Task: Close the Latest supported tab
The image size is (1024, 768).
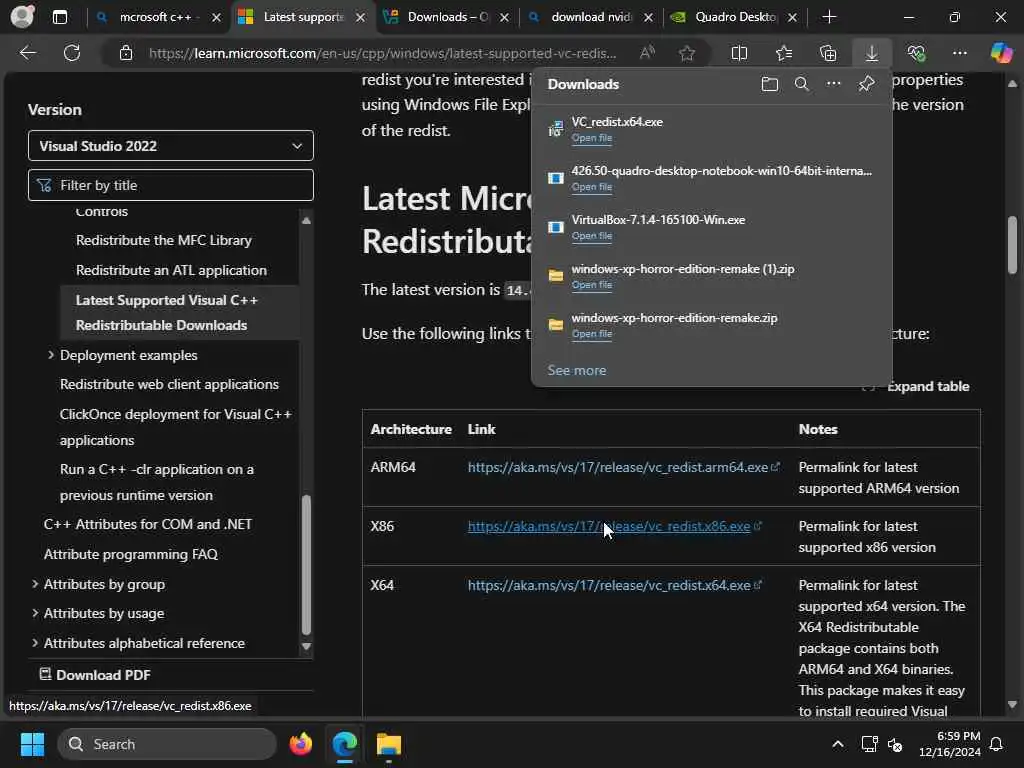Action: click(360, 18)
